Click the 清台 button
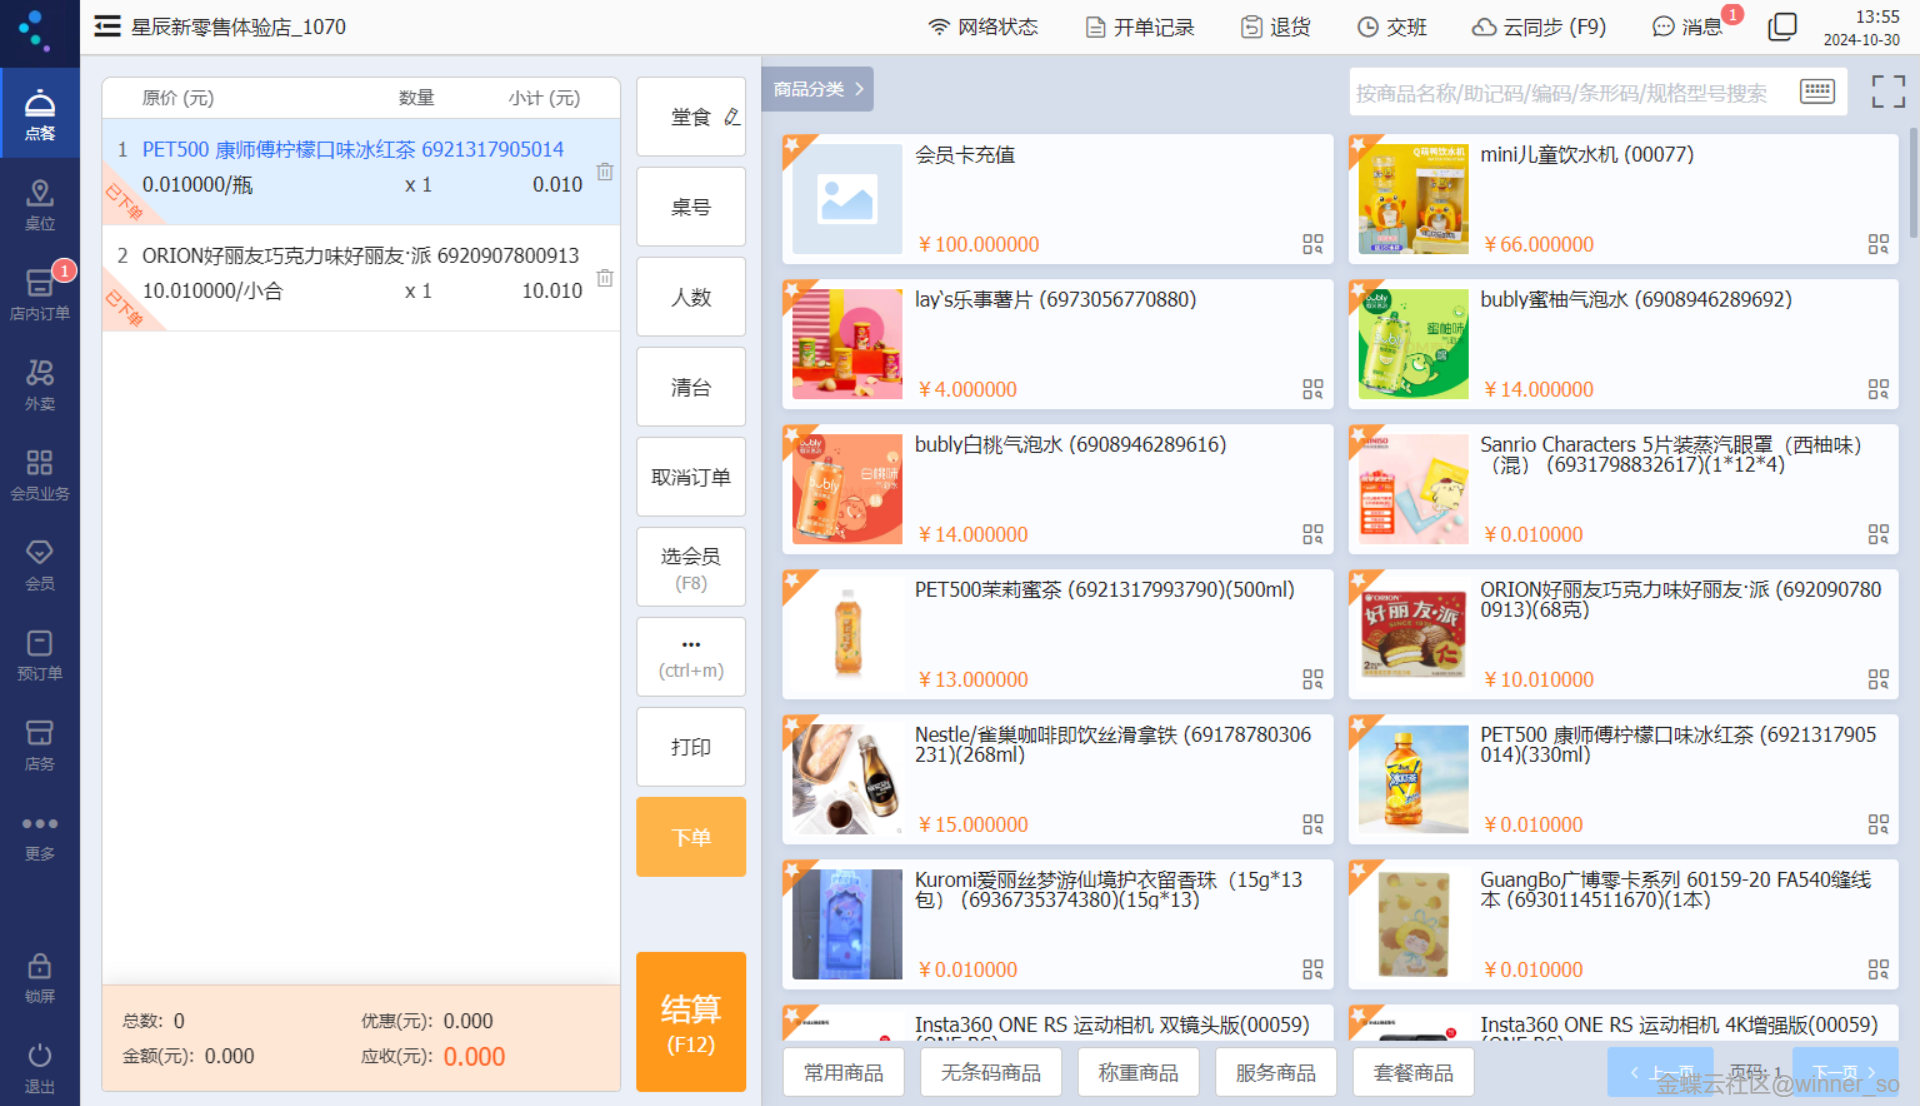The width and height of the screenshot is (1920, 1106). tap(691, 387)
